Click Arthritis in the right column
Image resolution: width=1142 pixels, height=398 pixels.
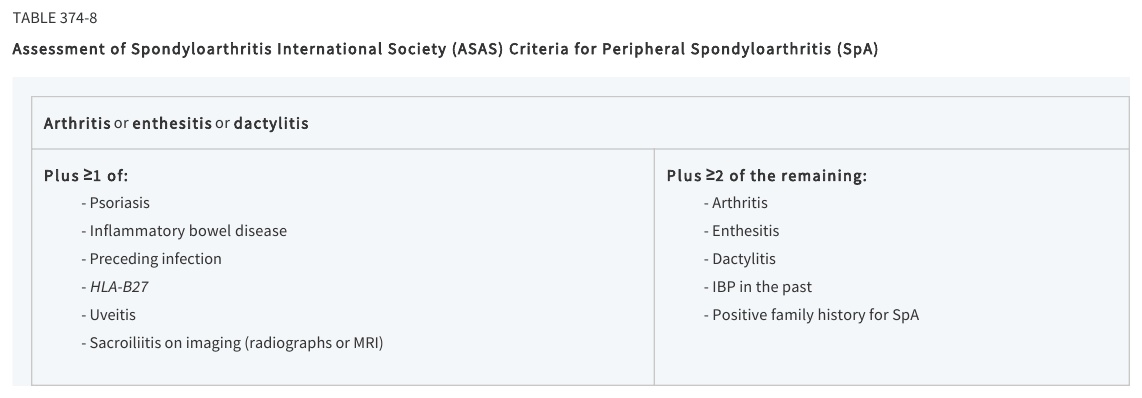click(x=736, y=203)
